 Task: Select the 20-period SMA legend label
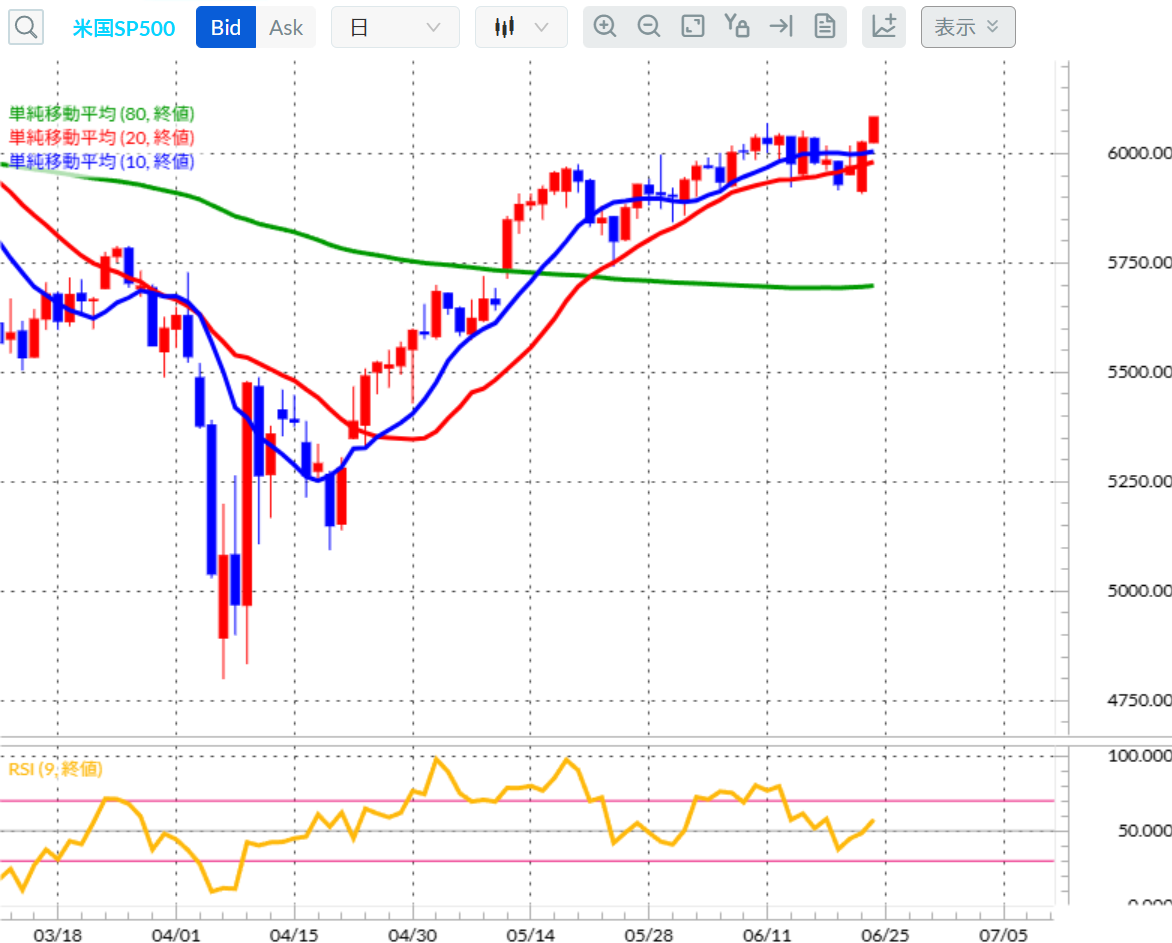(x=102, y=137)
